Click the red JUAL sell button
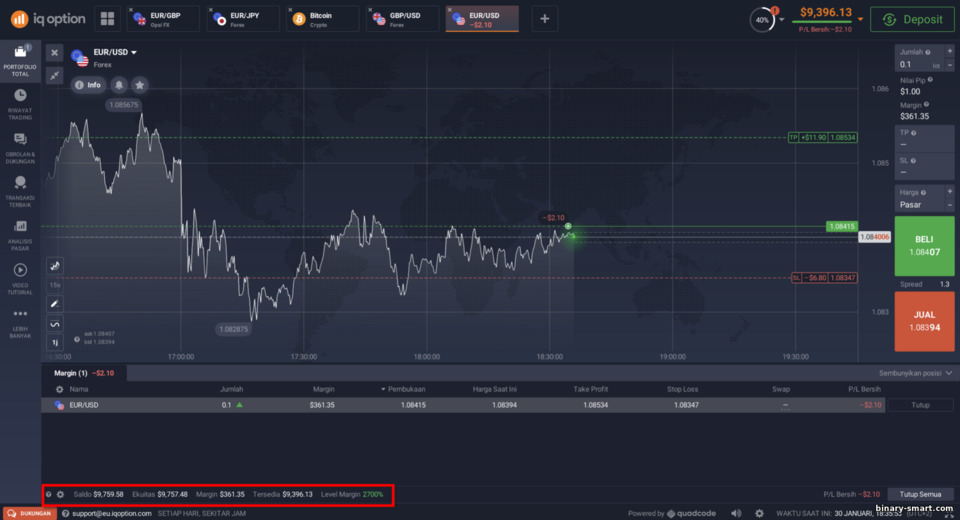The image size is (960, 520). point(924,321)
